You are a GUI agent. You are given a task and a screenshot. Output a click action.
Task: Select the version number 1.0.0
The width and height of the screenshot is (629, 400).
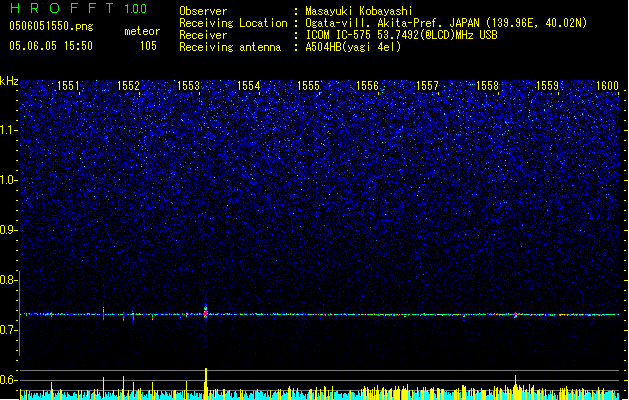[136, 8]
